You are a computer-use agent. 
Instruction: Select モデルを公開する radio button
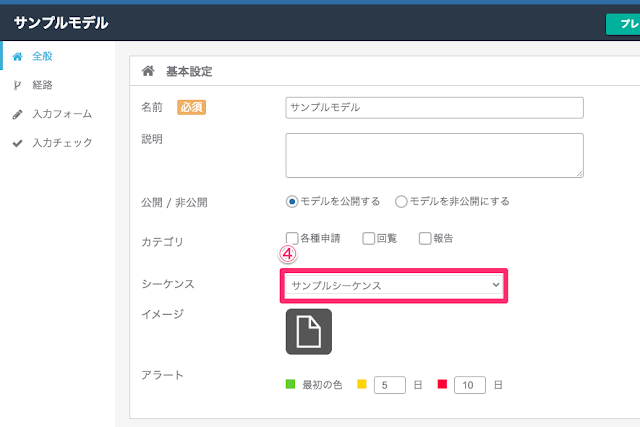pos(292,201)
